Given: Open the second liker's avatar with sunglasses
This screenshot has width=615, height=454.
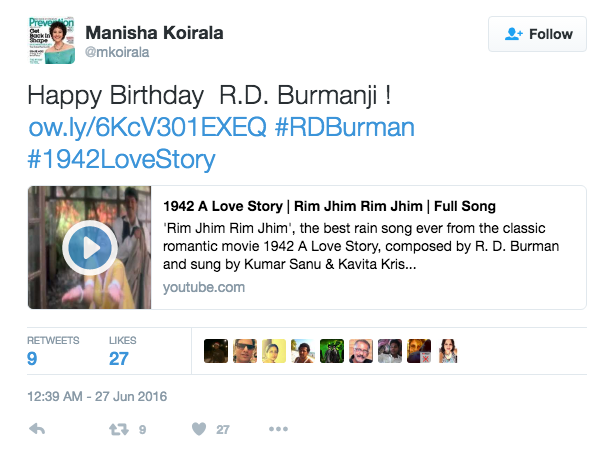Looking at the screenshot, I should click(244, 350).
